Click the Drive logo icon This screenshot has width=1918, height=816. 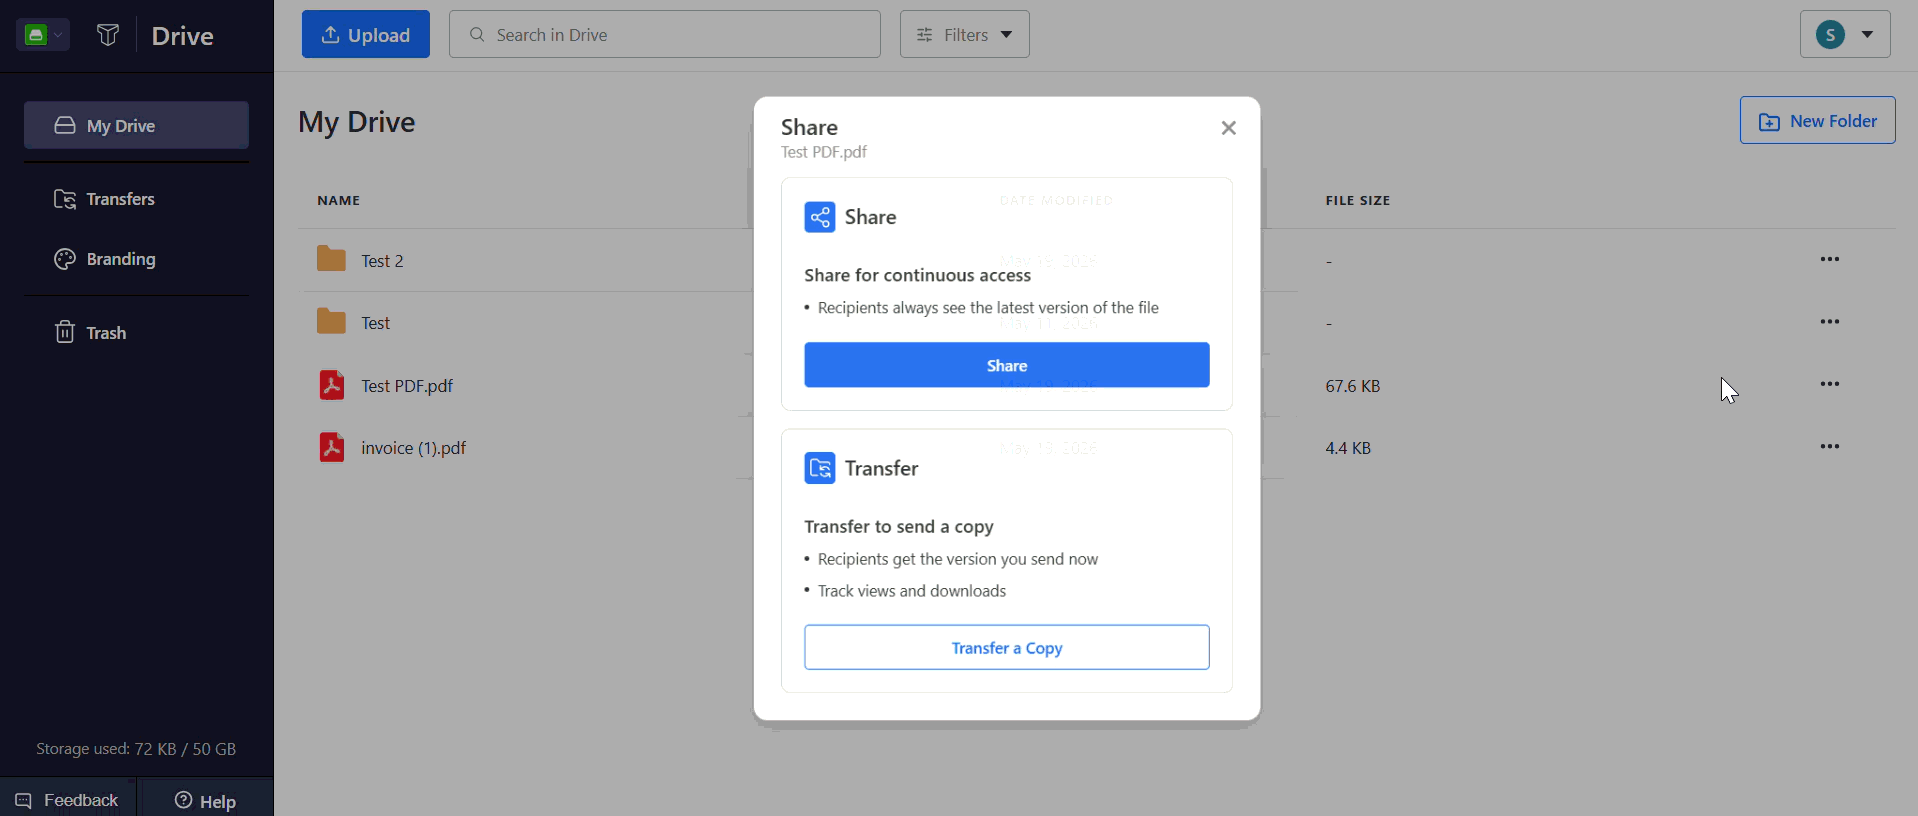(108, 35)
